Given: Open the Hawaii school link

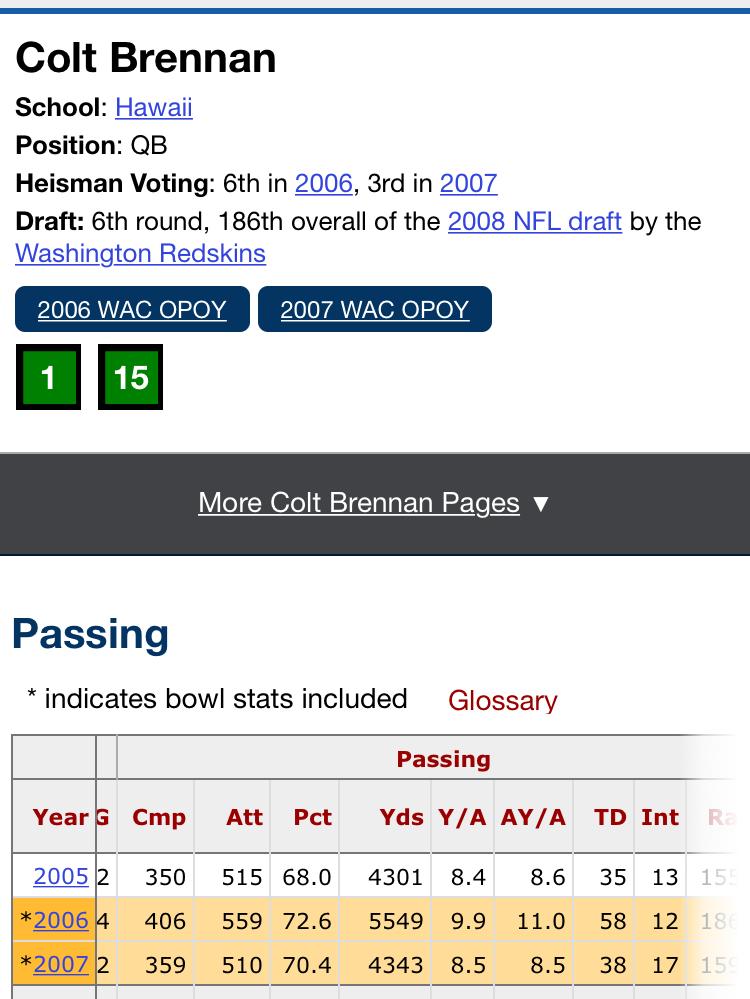Looking at the screenshot, I should tap(154, 107).
